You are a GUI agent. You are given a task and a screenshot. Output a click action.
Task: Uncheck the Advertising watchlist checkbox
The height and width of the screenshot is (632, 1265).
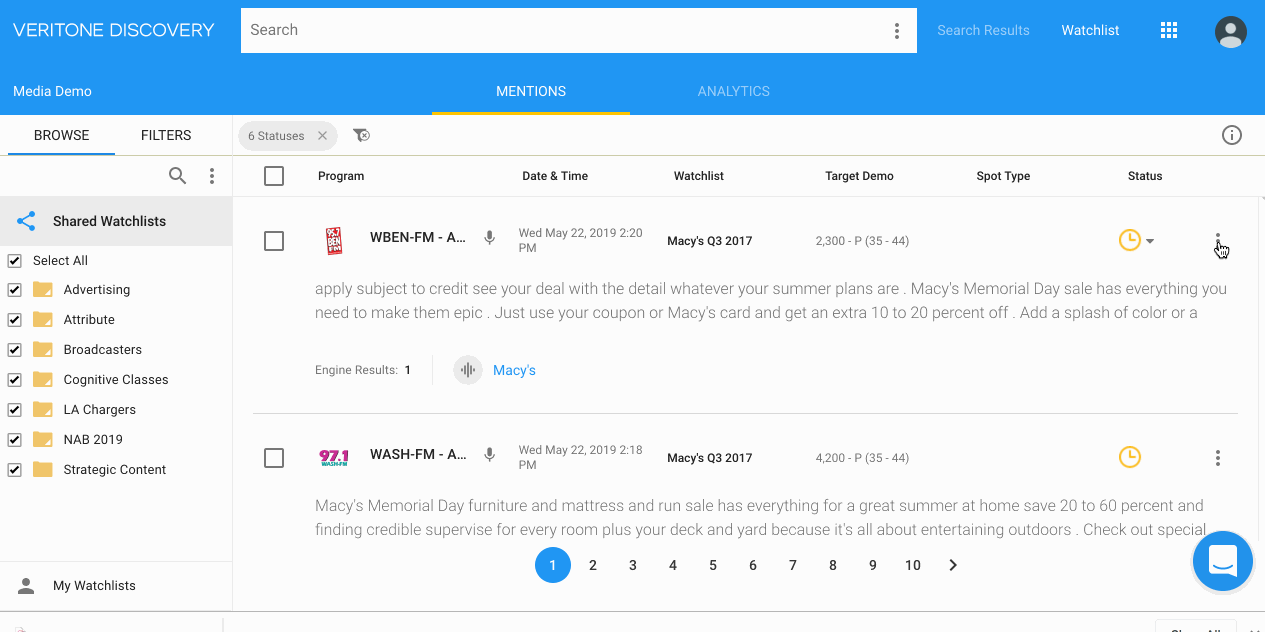point(15,290)
